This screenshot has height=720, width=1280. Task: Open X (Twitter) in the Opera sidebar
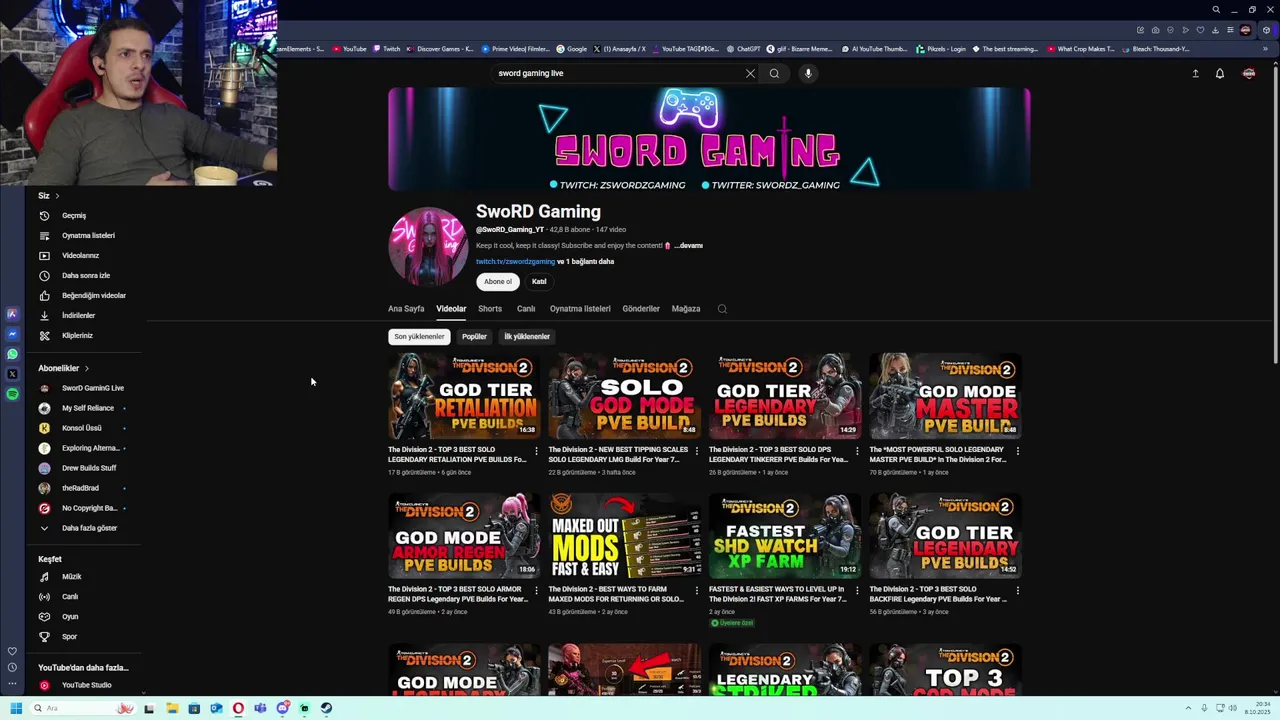coord(12,374)
